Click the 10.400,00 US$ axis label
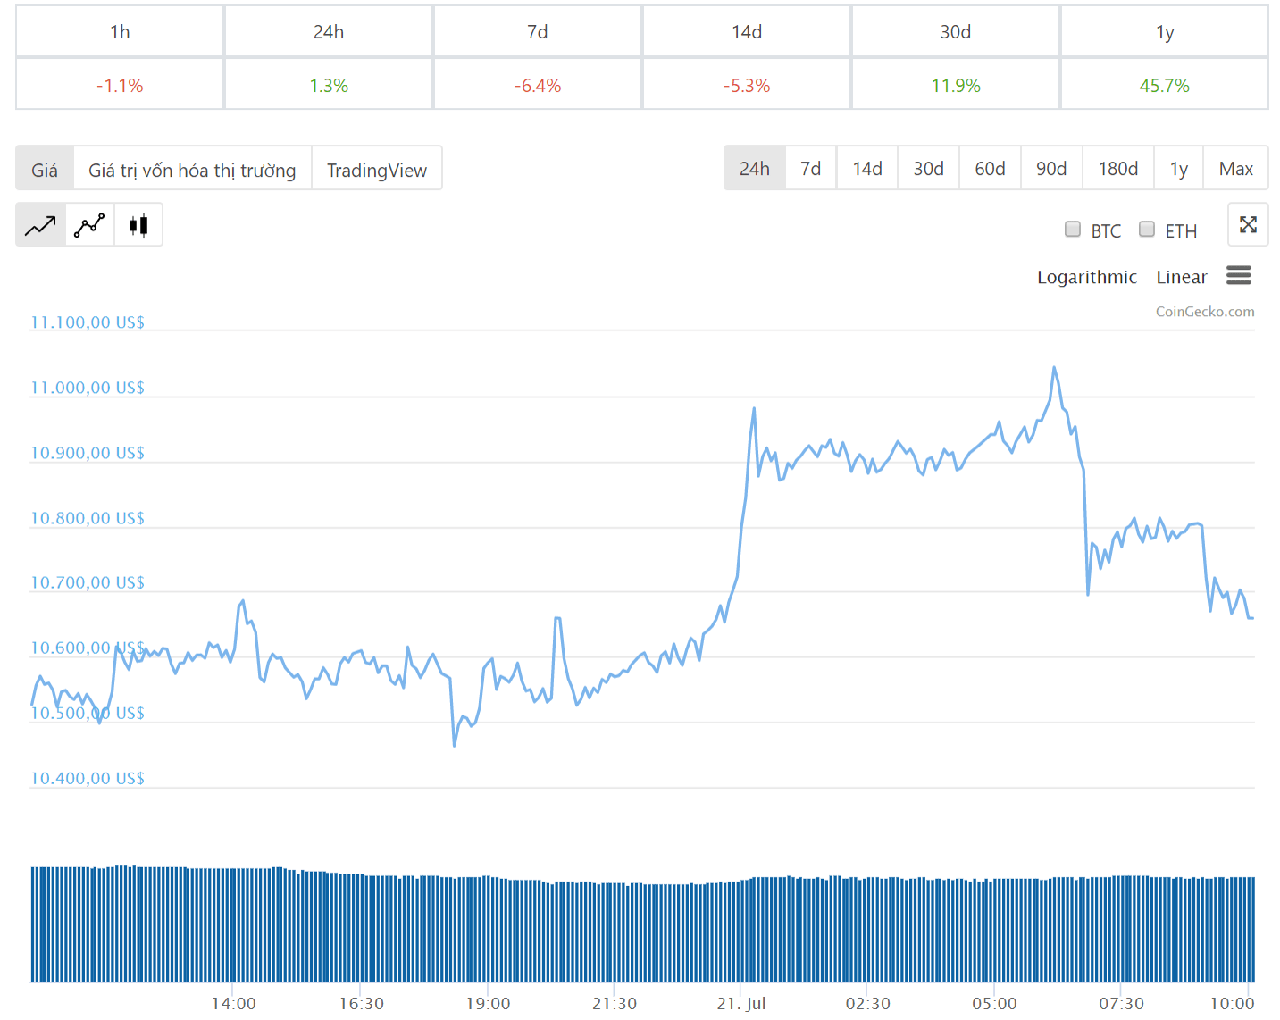The height and width of the screenshot is (1020, 1280). click(88, 778)
